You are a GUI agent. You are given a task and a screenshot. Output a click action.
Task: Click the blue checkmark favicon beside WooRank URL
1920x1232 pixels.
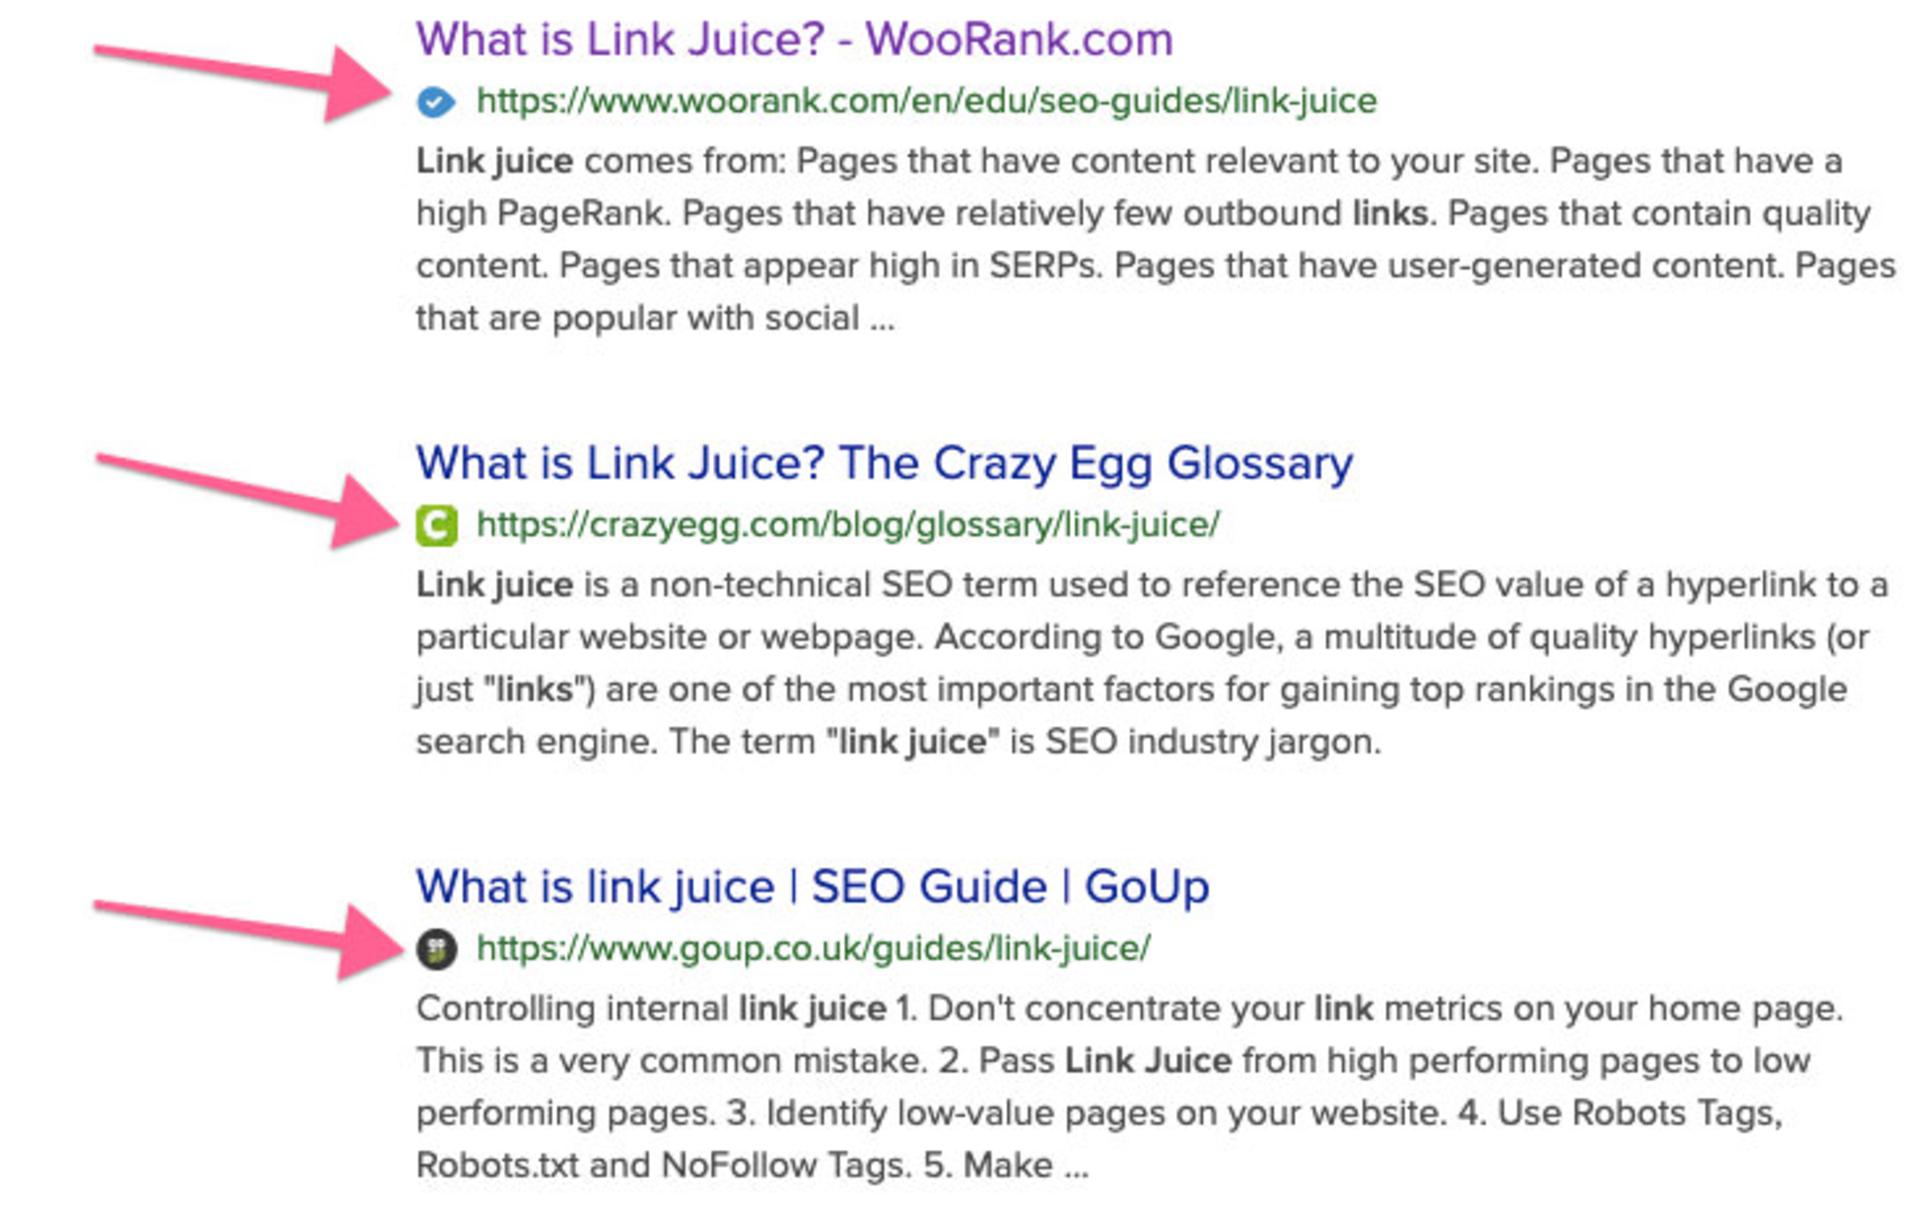click(x=436, y=101)
